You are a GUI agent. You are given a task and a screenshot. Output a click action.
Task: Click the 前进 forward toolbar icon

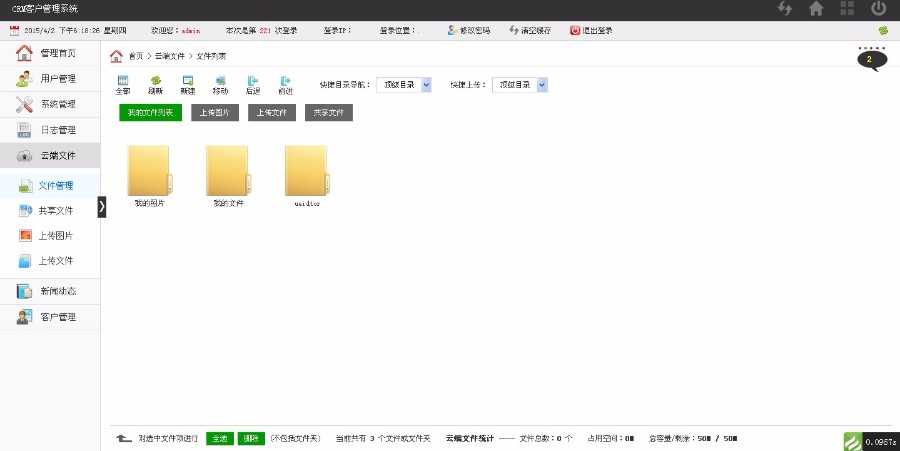285,84
